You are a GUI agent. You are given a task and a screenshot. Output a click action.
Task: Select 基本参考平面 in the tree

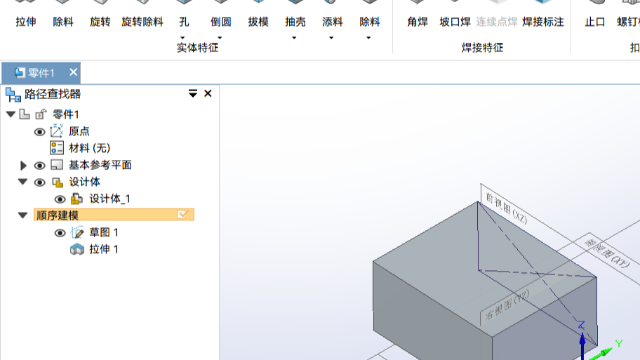(100, 165)
